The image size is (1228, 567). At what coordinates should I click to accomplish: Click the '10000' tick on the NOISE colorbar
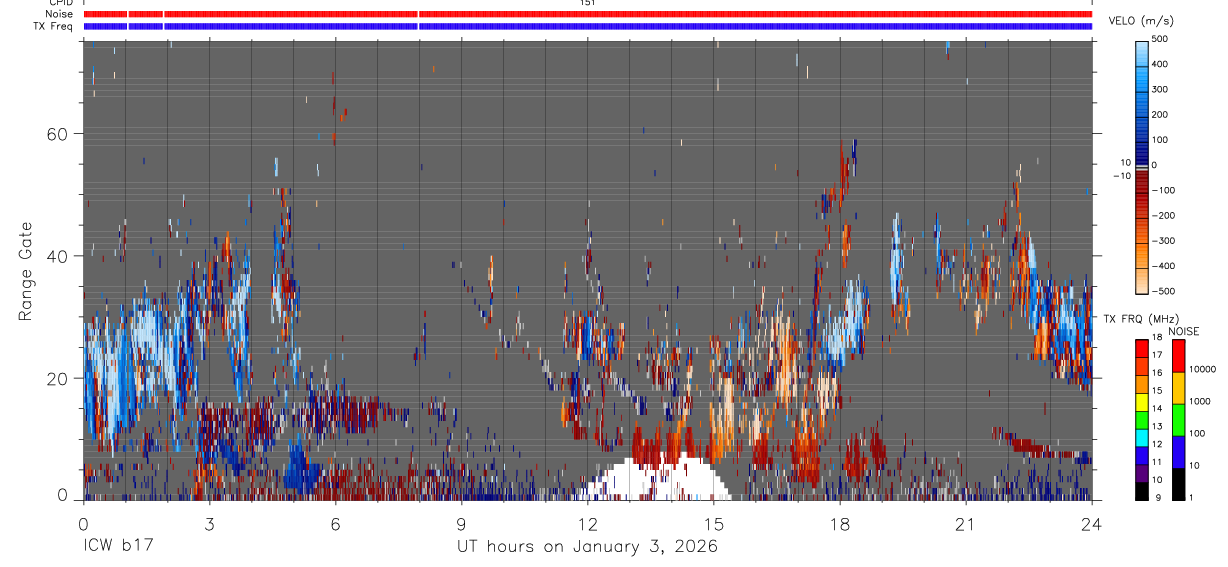pyautogui.click(x=1202, y=369)
